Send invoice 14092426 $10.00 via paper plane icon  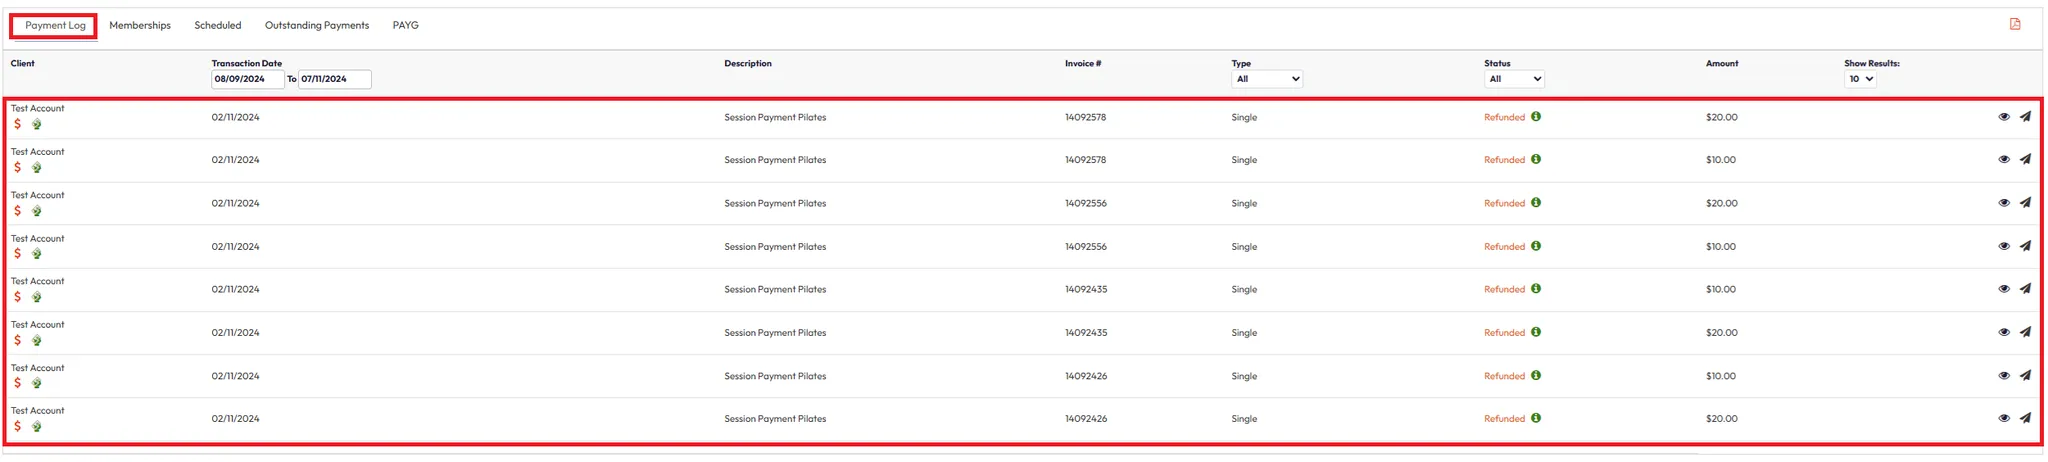(2025, 376)
